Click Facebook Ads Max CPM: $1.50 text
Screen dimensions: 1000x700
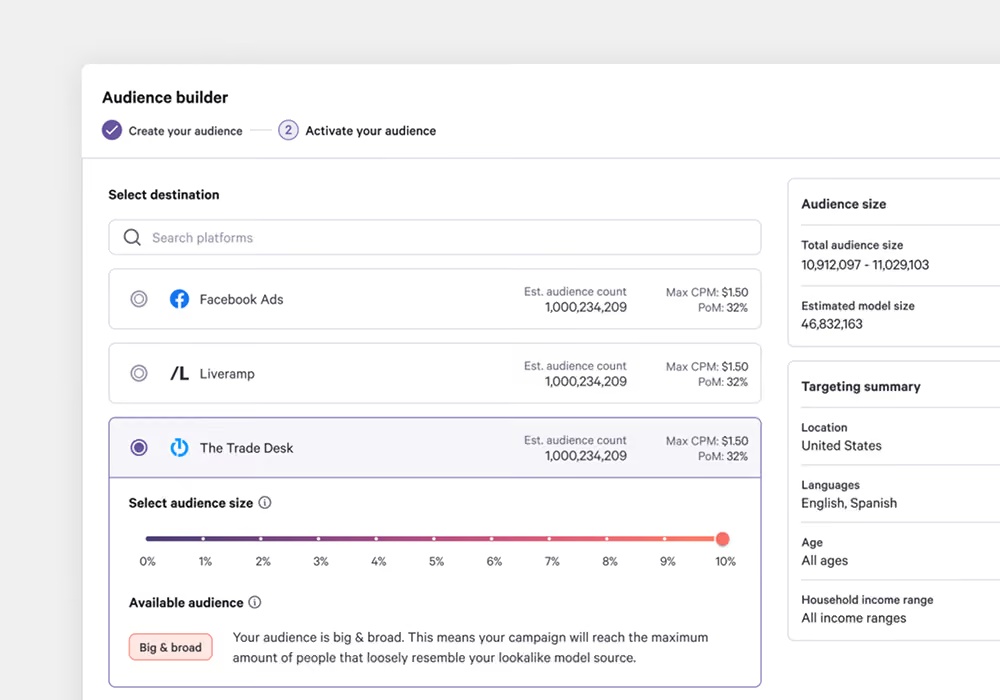[707, 292]
